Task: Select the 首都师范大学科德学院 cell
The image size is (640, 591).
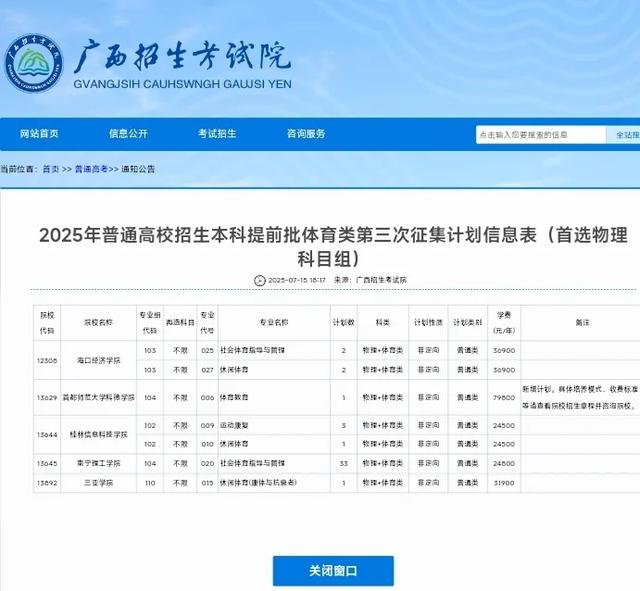Action: (98, 398)
